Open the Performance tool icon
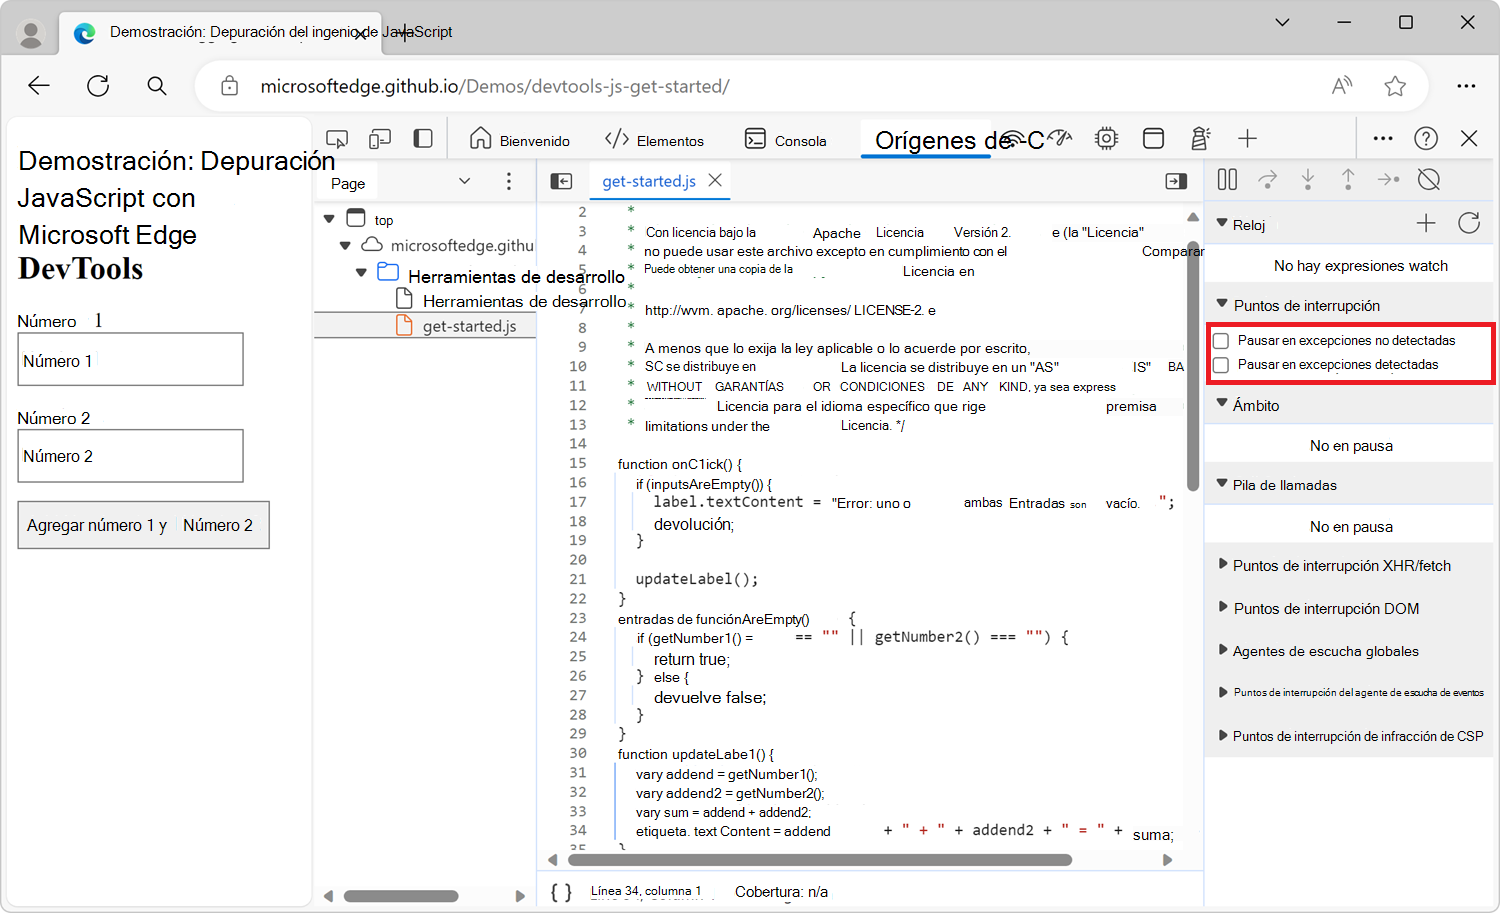 click(1061, 139)
